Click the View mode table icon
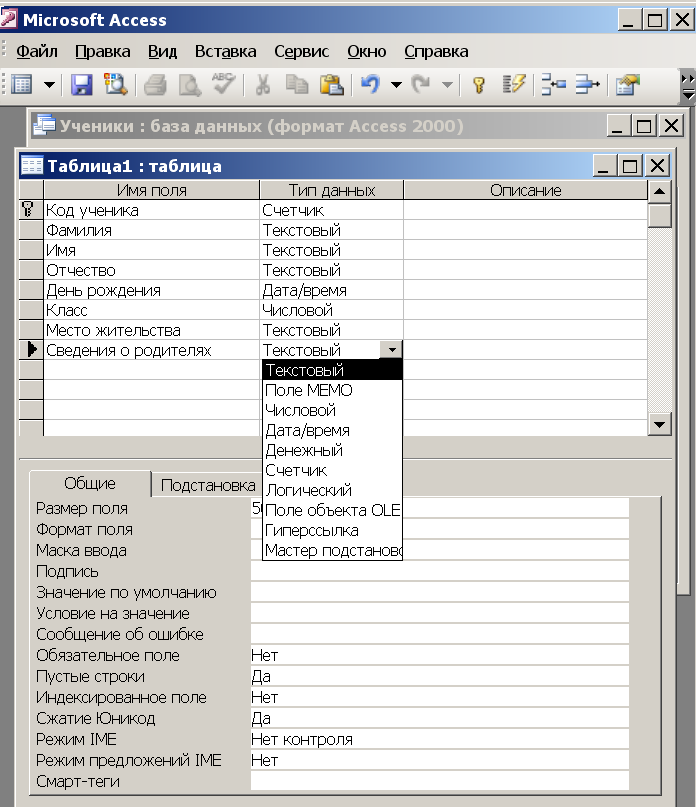This screenshot has width=696, height=807. click(x=22, y=84)
